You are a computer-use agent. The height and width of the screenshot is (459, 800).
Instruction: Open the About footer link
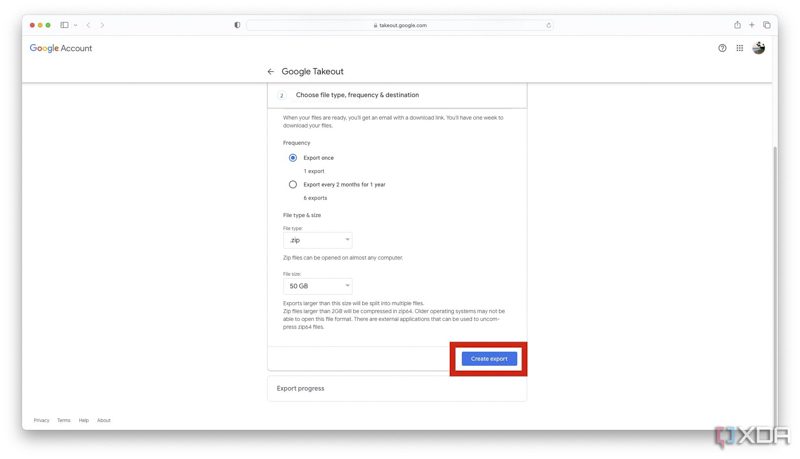[104, 420]
